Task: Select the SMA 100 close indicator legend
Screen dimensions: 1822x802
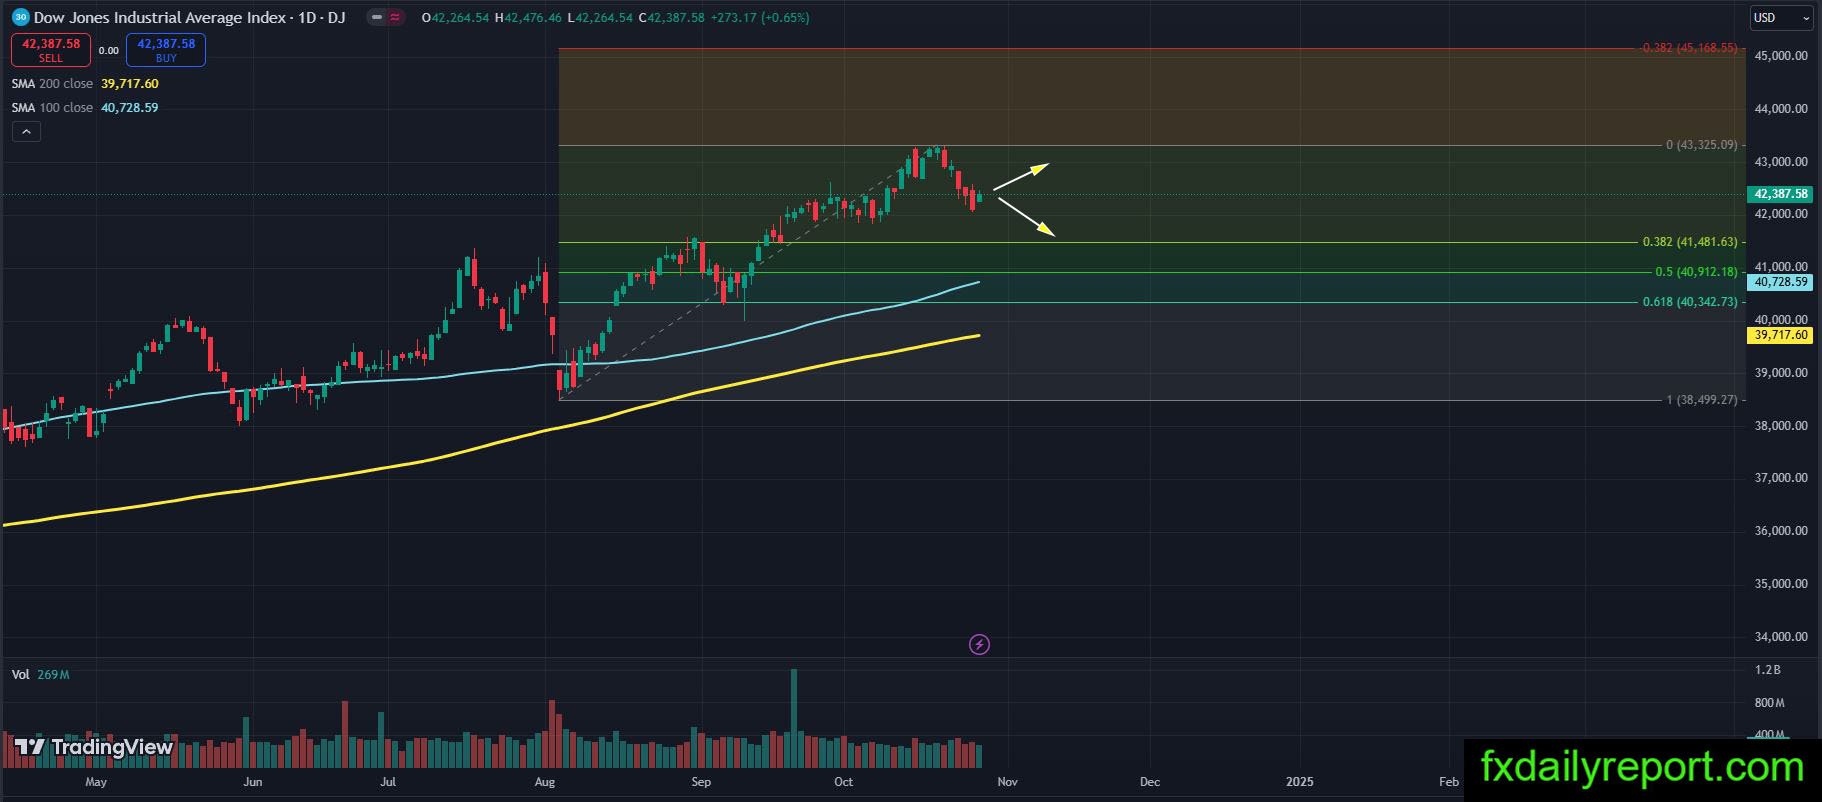Action: coord(52,108)
